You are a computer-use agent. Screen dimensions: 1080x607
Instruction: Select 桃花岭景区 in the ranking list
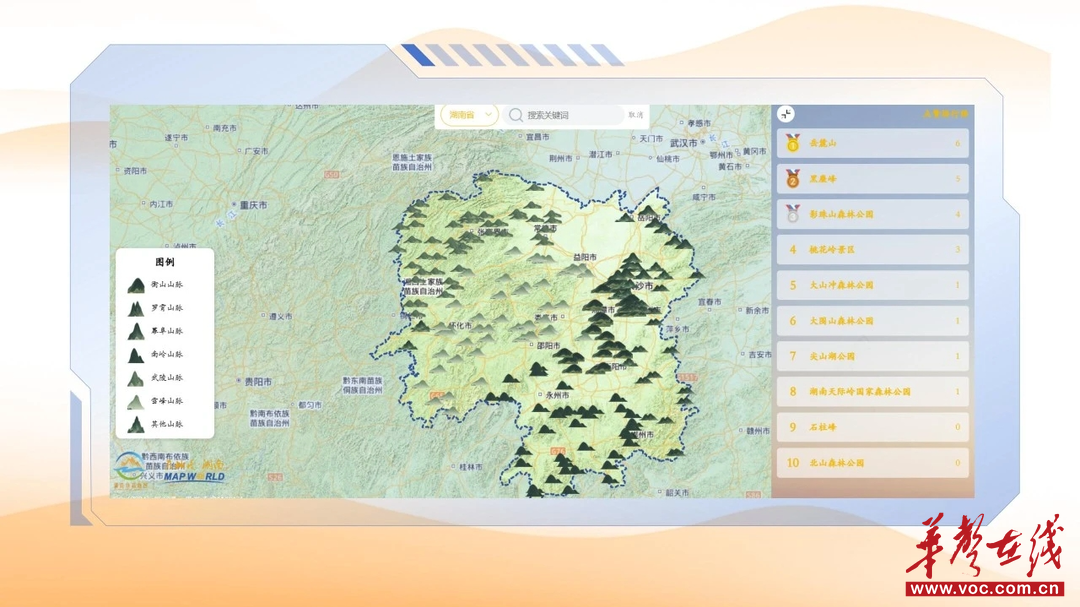873,250
